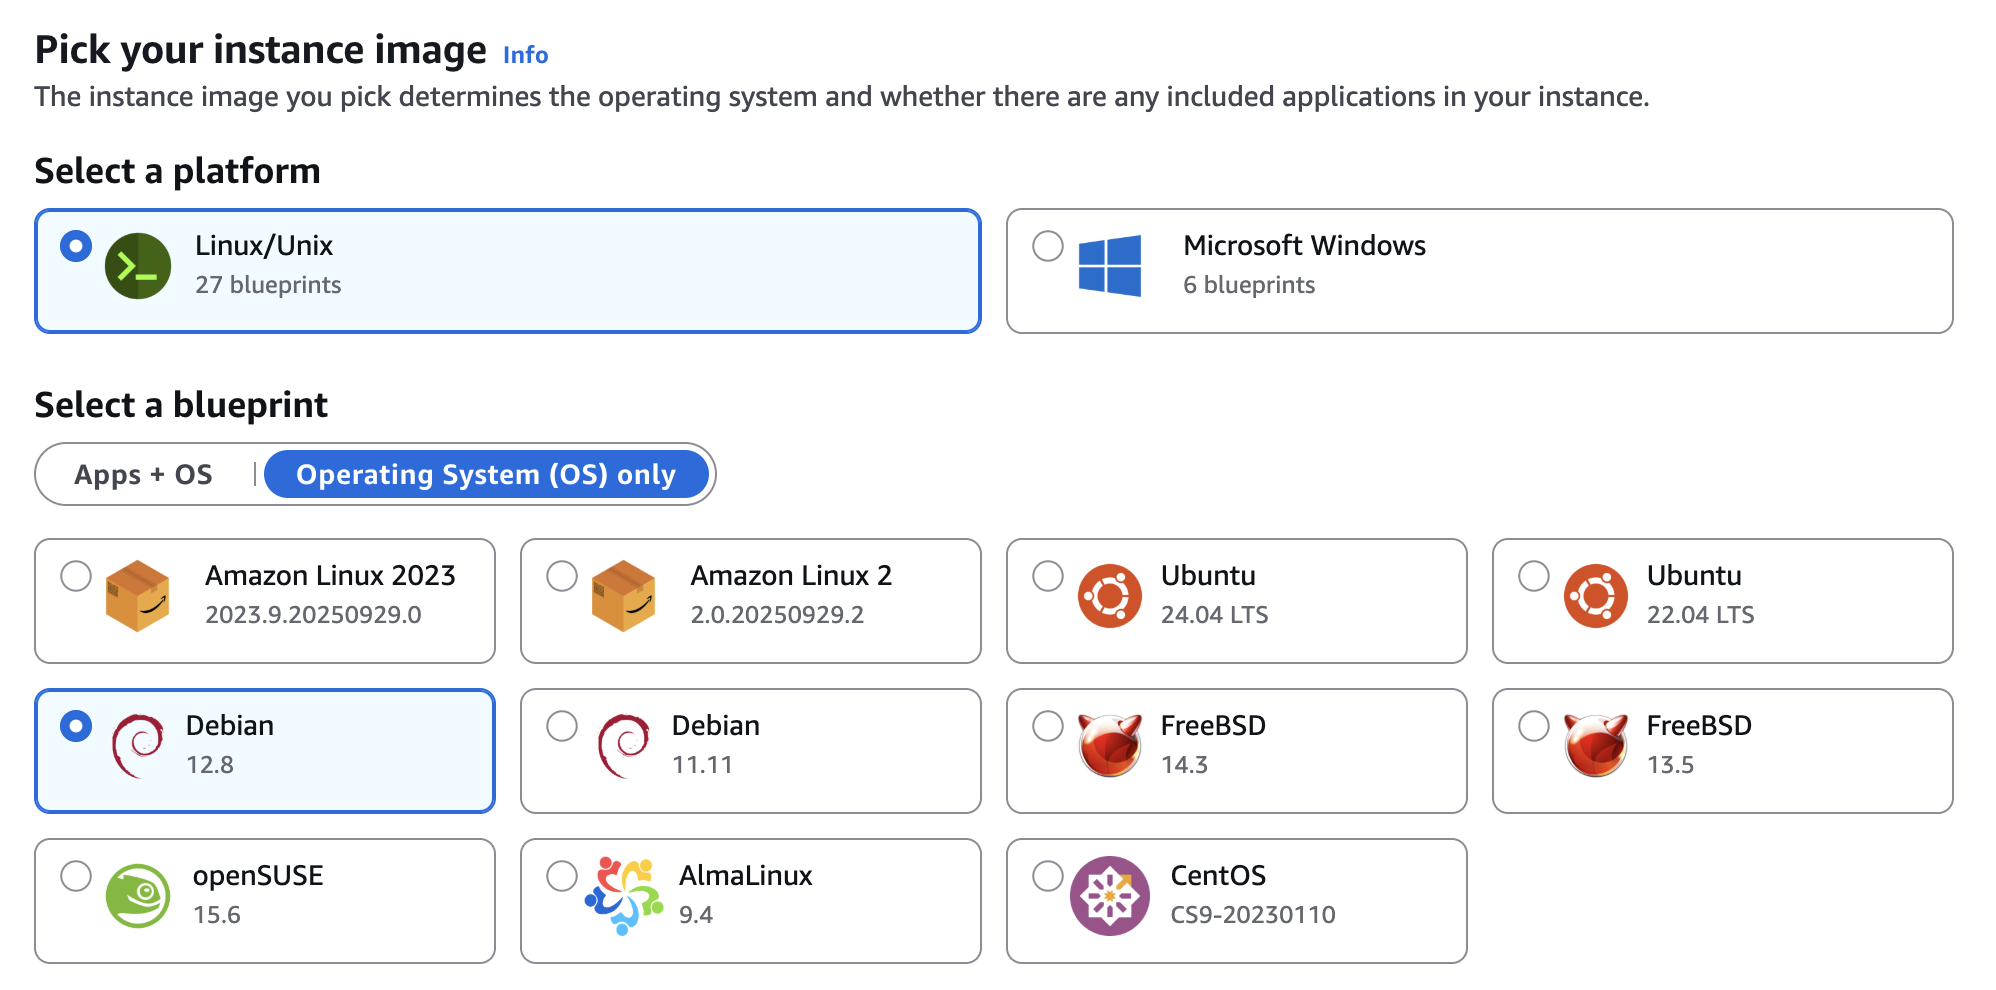Select the CentOS CS9-20230110 radio button

point(1047,876)
